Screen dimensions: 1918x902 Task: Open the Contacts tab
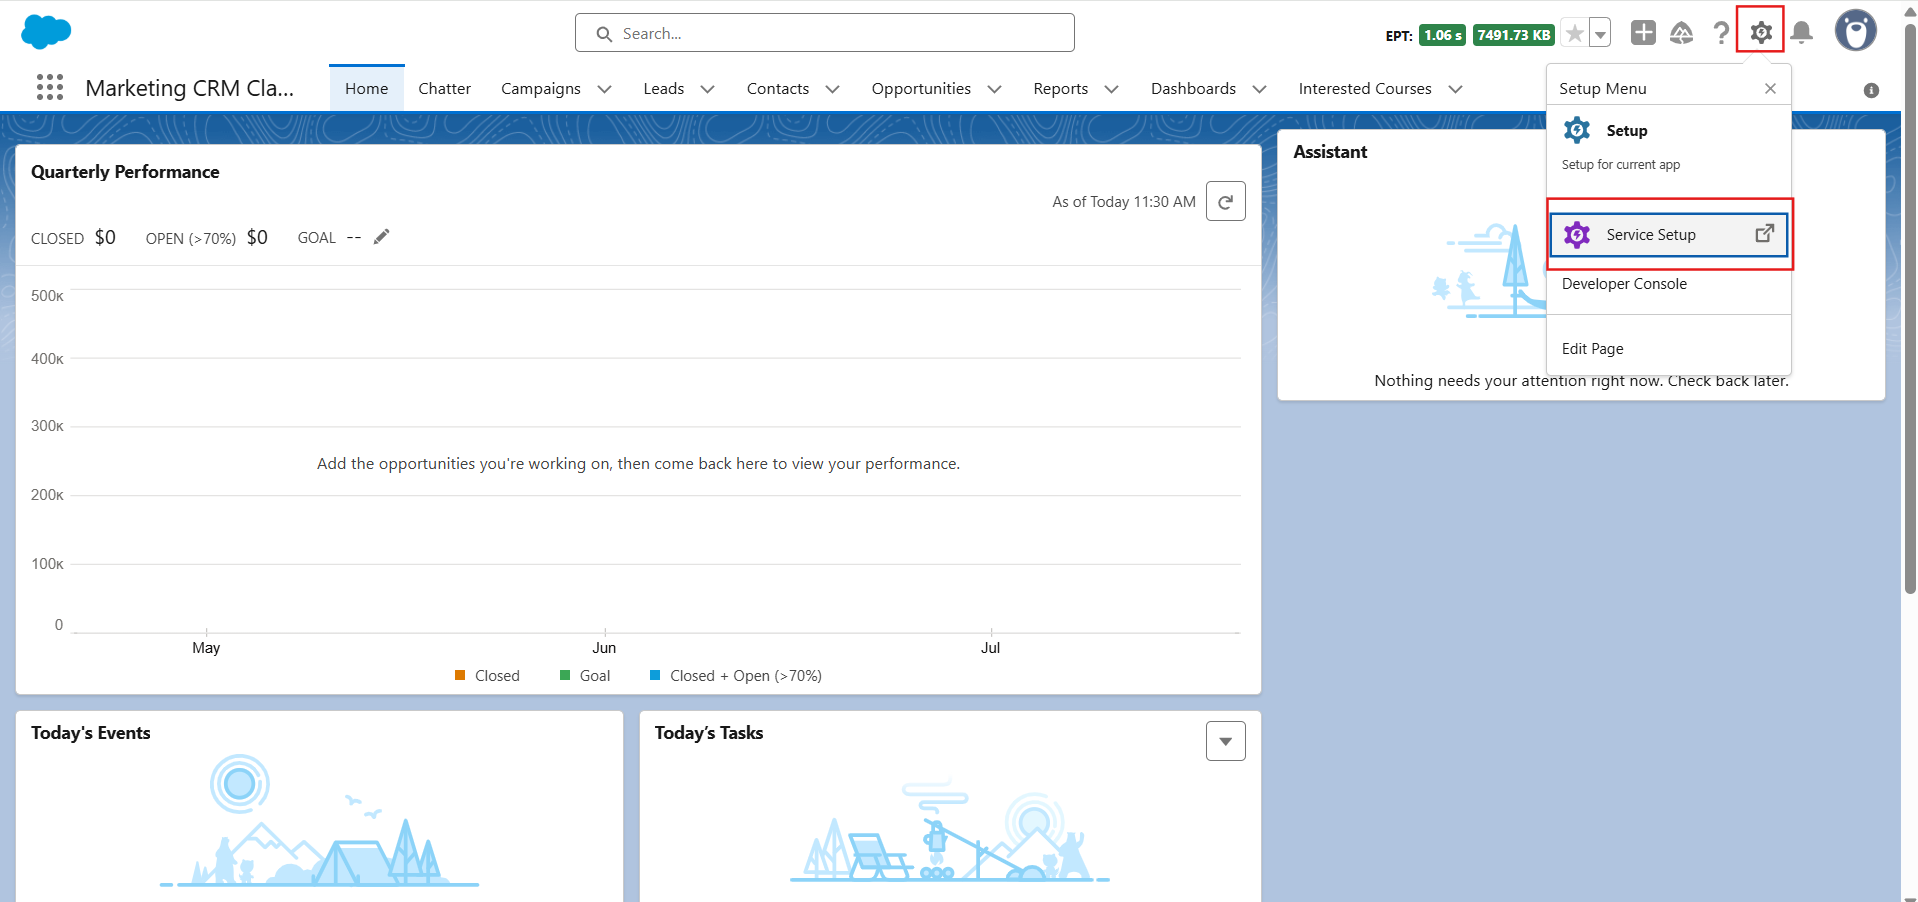778,89
